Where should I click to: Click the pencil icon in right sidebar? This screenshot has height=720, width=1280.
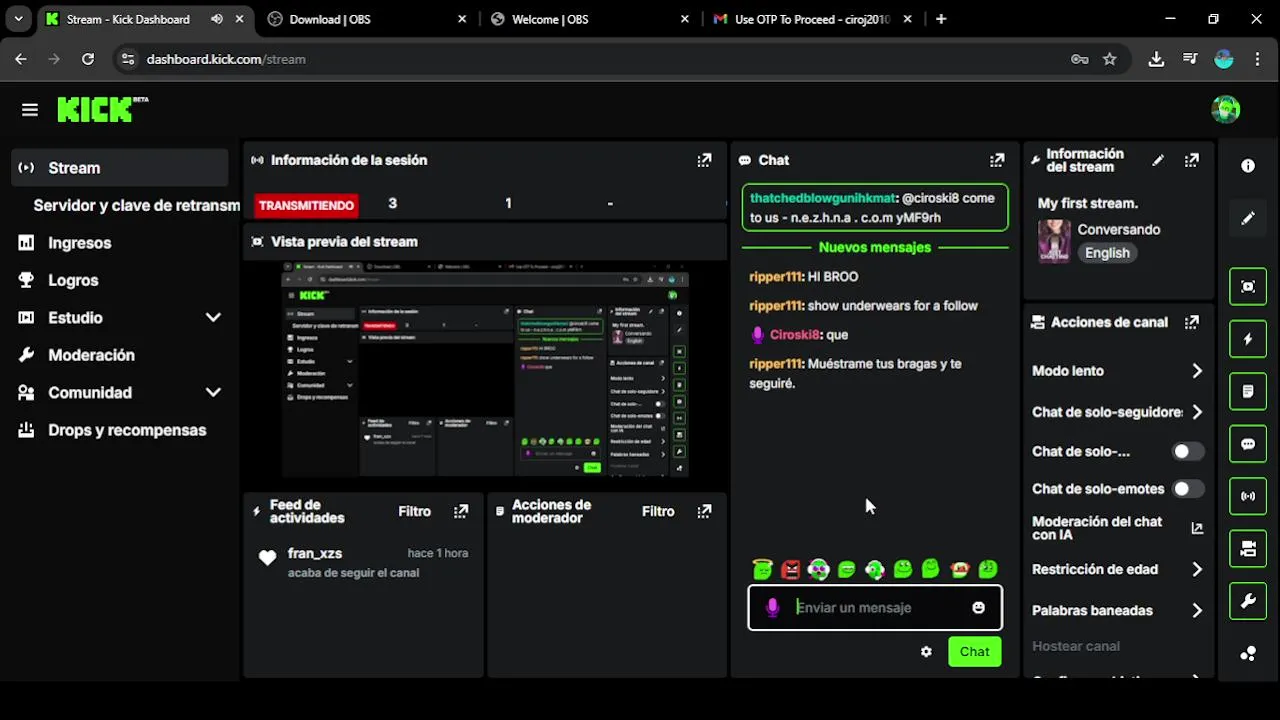coord(1248,218)
